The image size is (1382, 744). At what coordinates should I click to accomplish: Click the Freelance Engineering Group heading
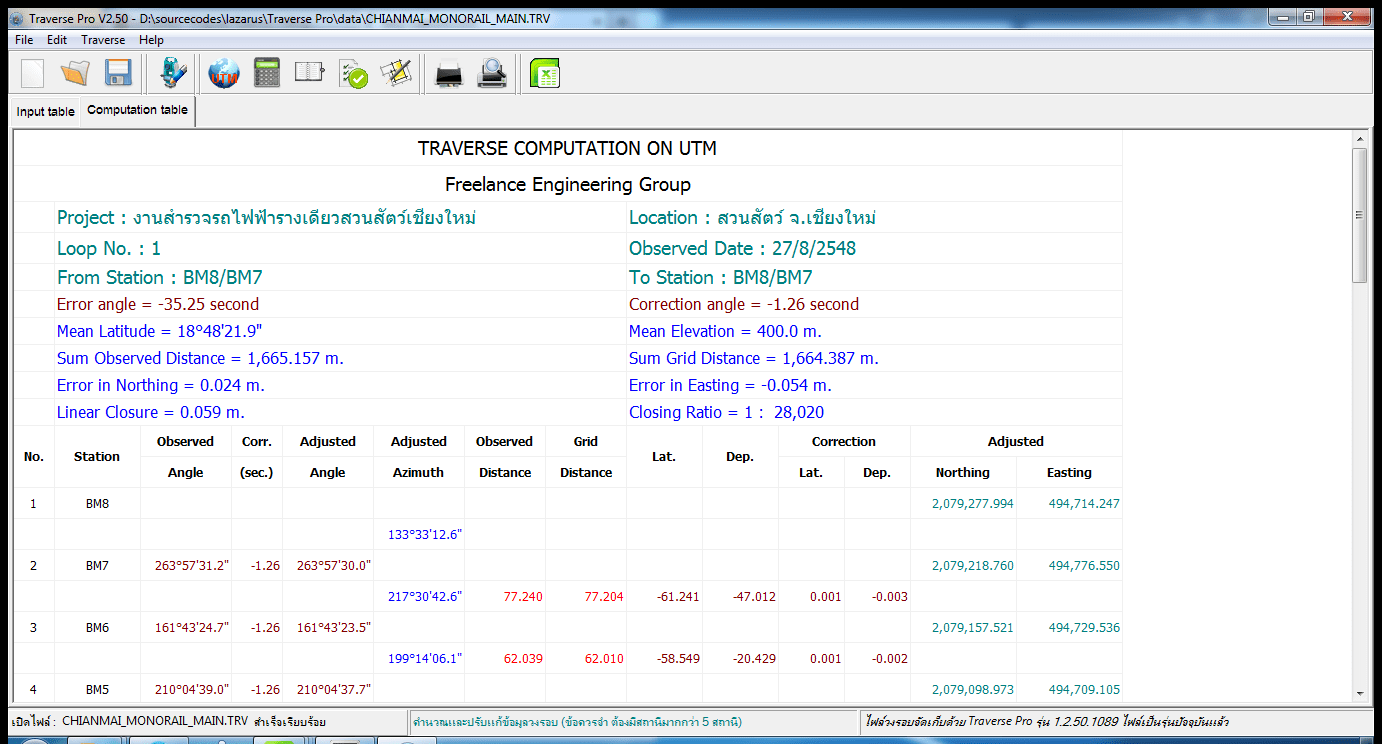click(x=568, y=184)
